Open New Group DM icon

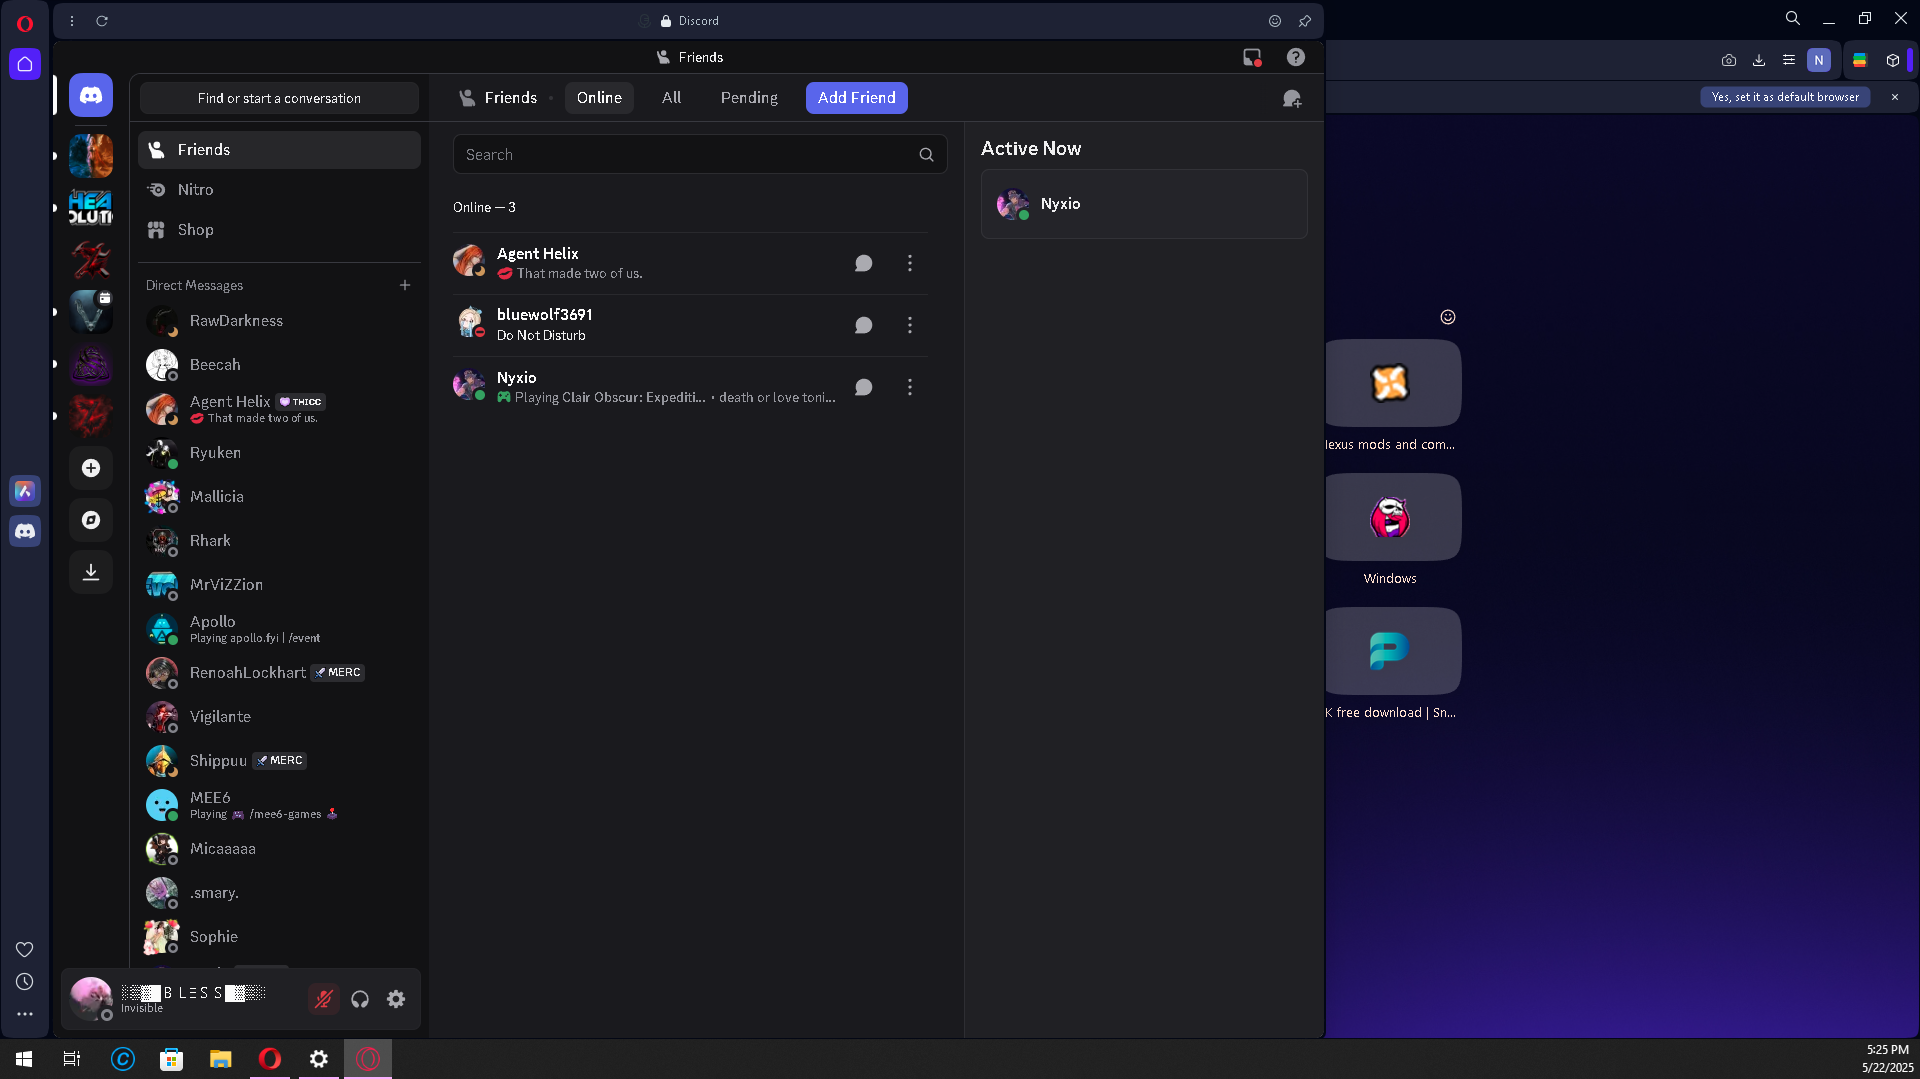tap(1292, 98)
